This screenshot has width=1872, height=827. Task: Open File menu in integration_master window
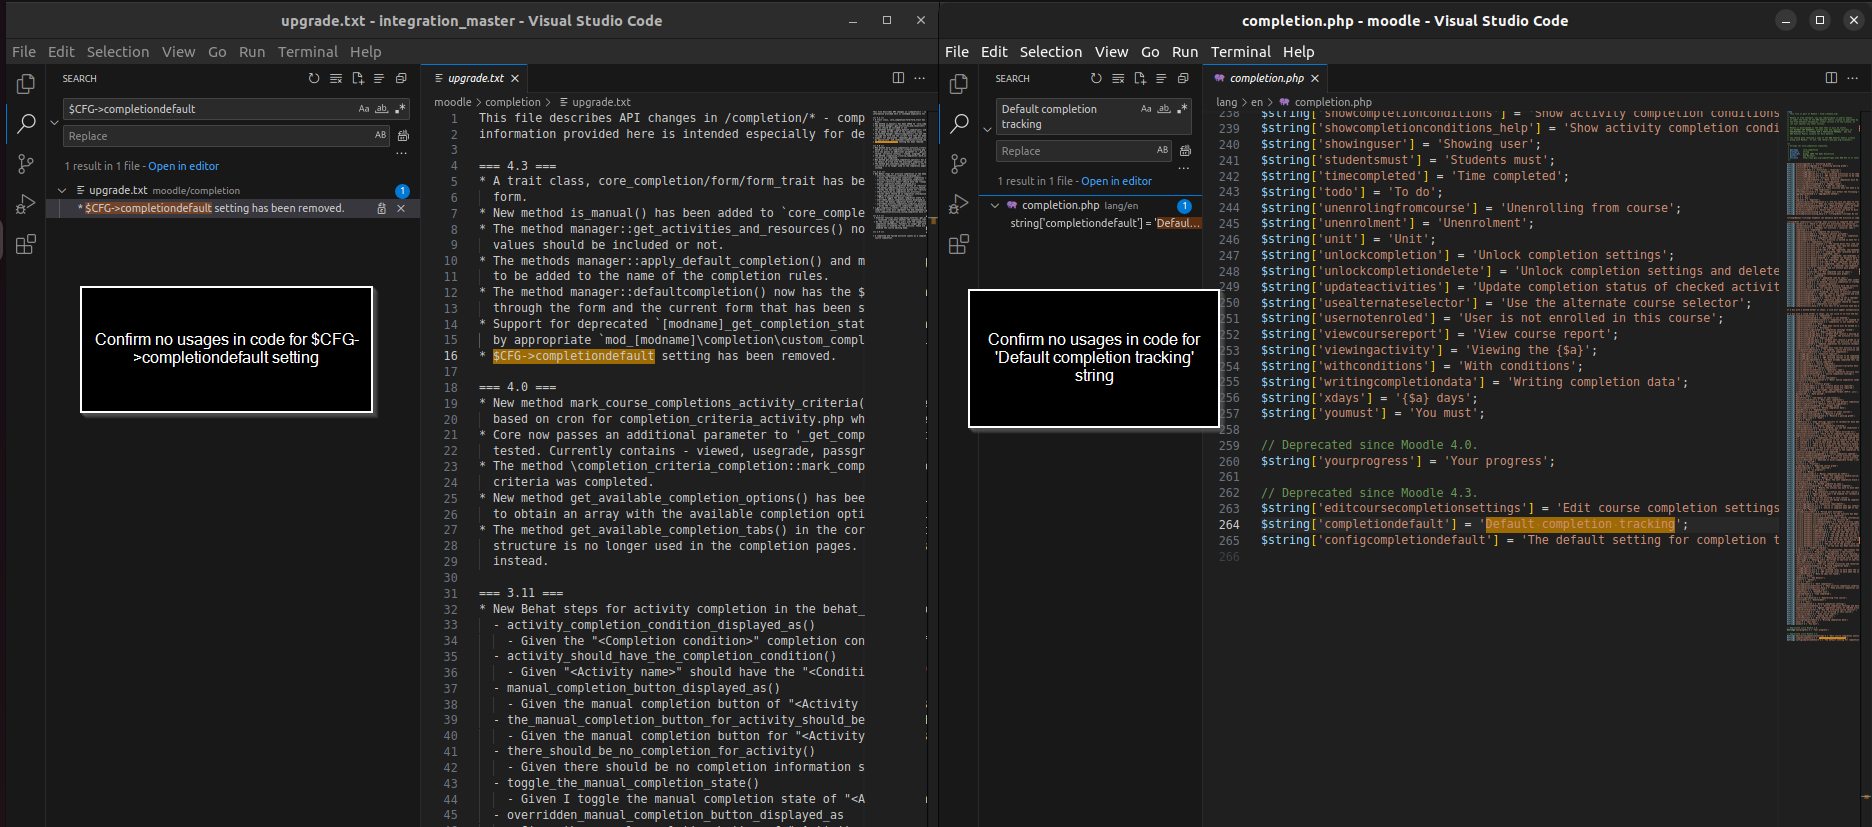[x=24, y=52]
